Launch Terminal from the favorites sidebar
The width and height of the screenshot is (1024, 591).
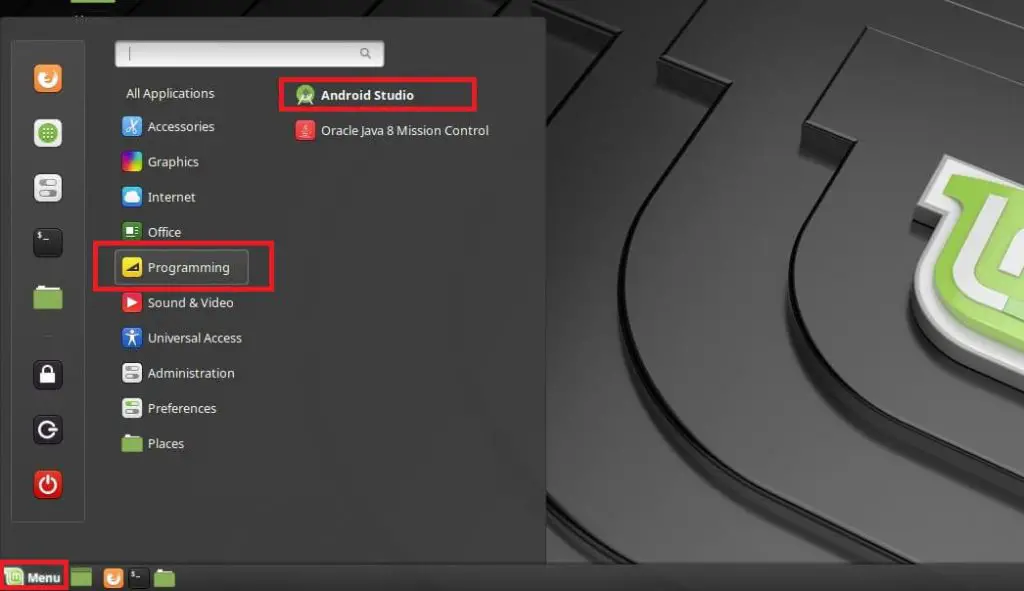coord(48,242)
